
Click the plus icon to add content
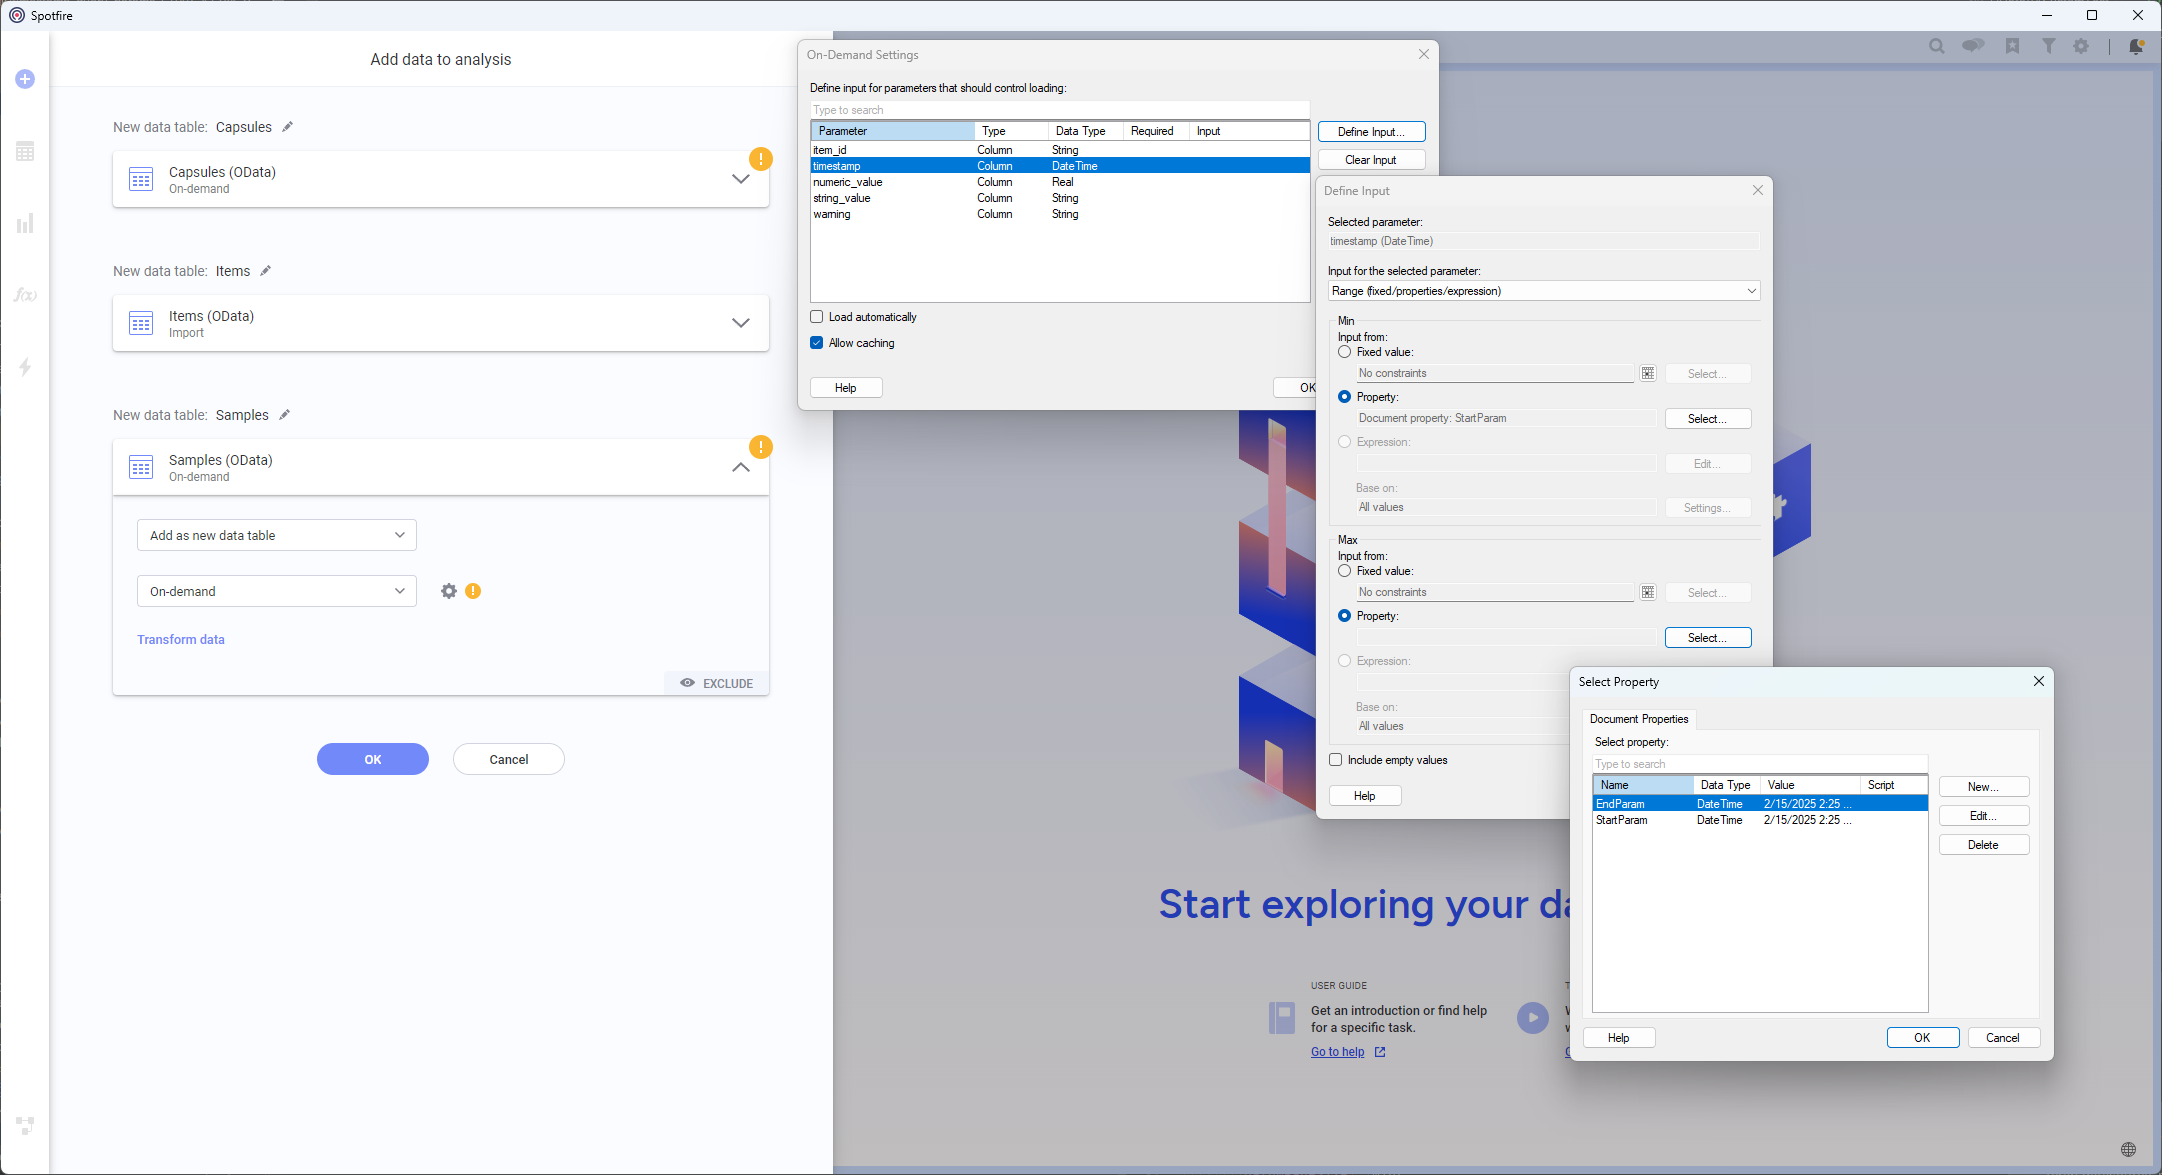[x=24, y=79]
